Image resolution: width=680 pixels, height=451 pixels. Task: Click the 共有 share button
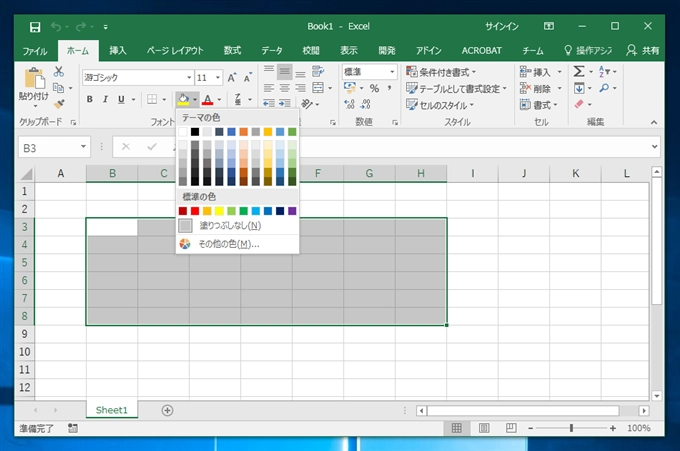[643, 50]
